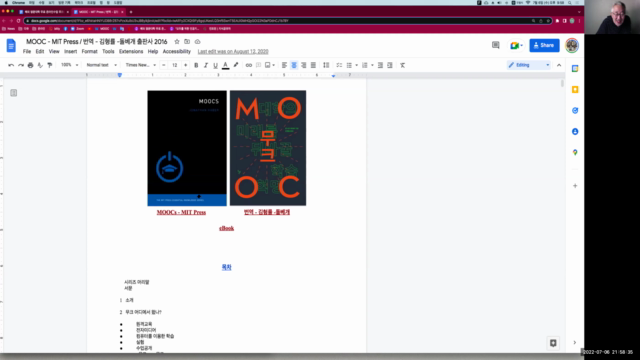Open Google Maps in the side panel
This screenshot has height=360, width=640.
pos(575,152)
